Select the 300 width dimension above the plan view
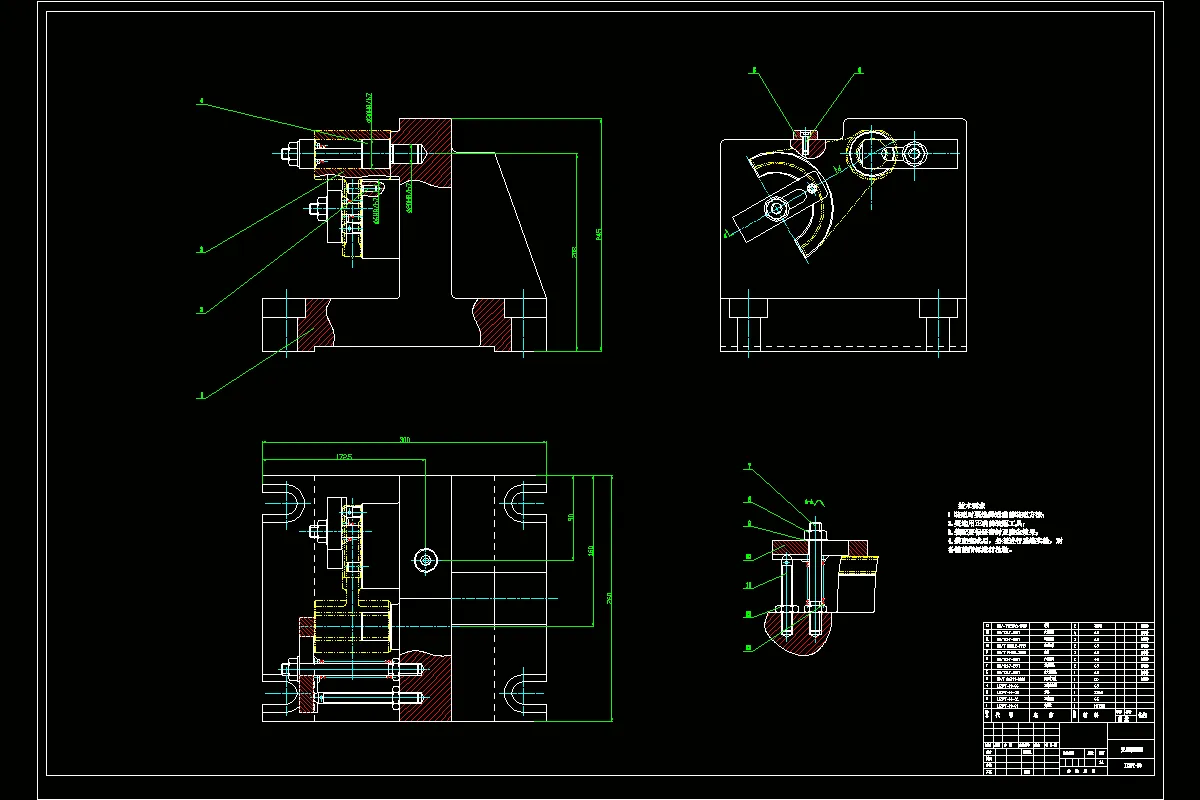Image resolution: width=1200 pixels, height=800 pixels. point(405,439)
